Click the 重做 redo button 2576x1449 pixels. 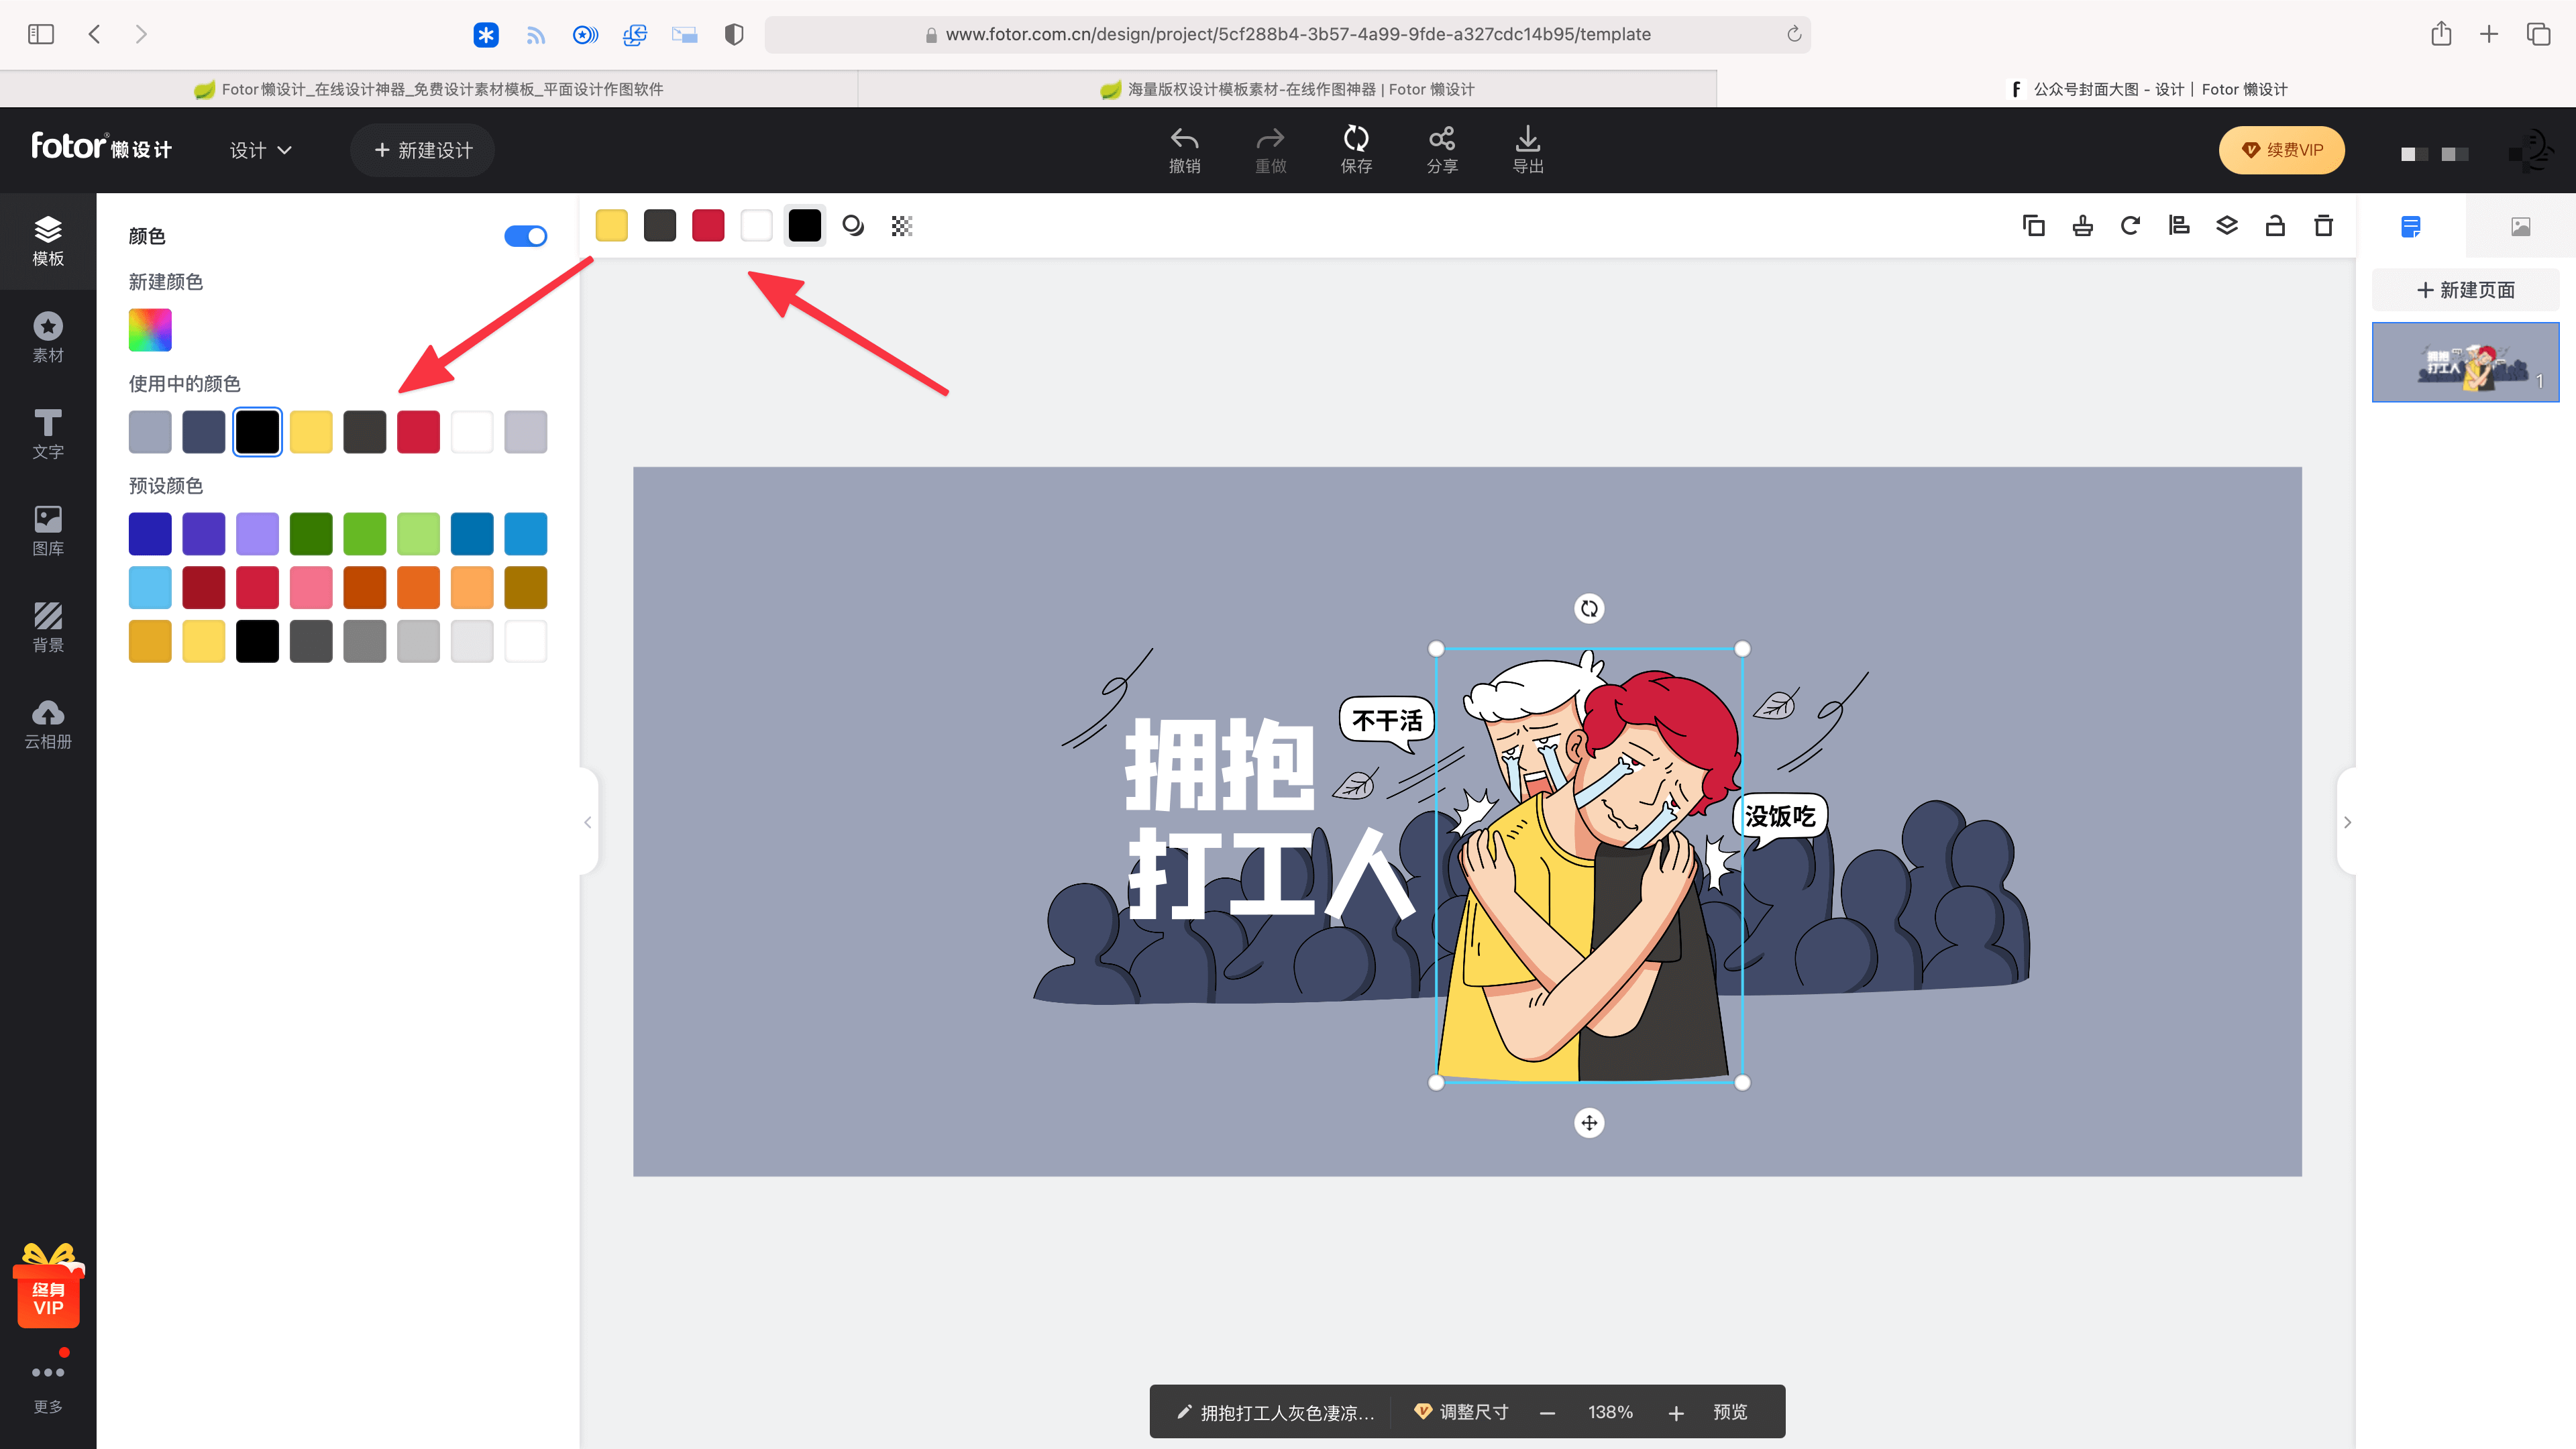point(1270,150)
